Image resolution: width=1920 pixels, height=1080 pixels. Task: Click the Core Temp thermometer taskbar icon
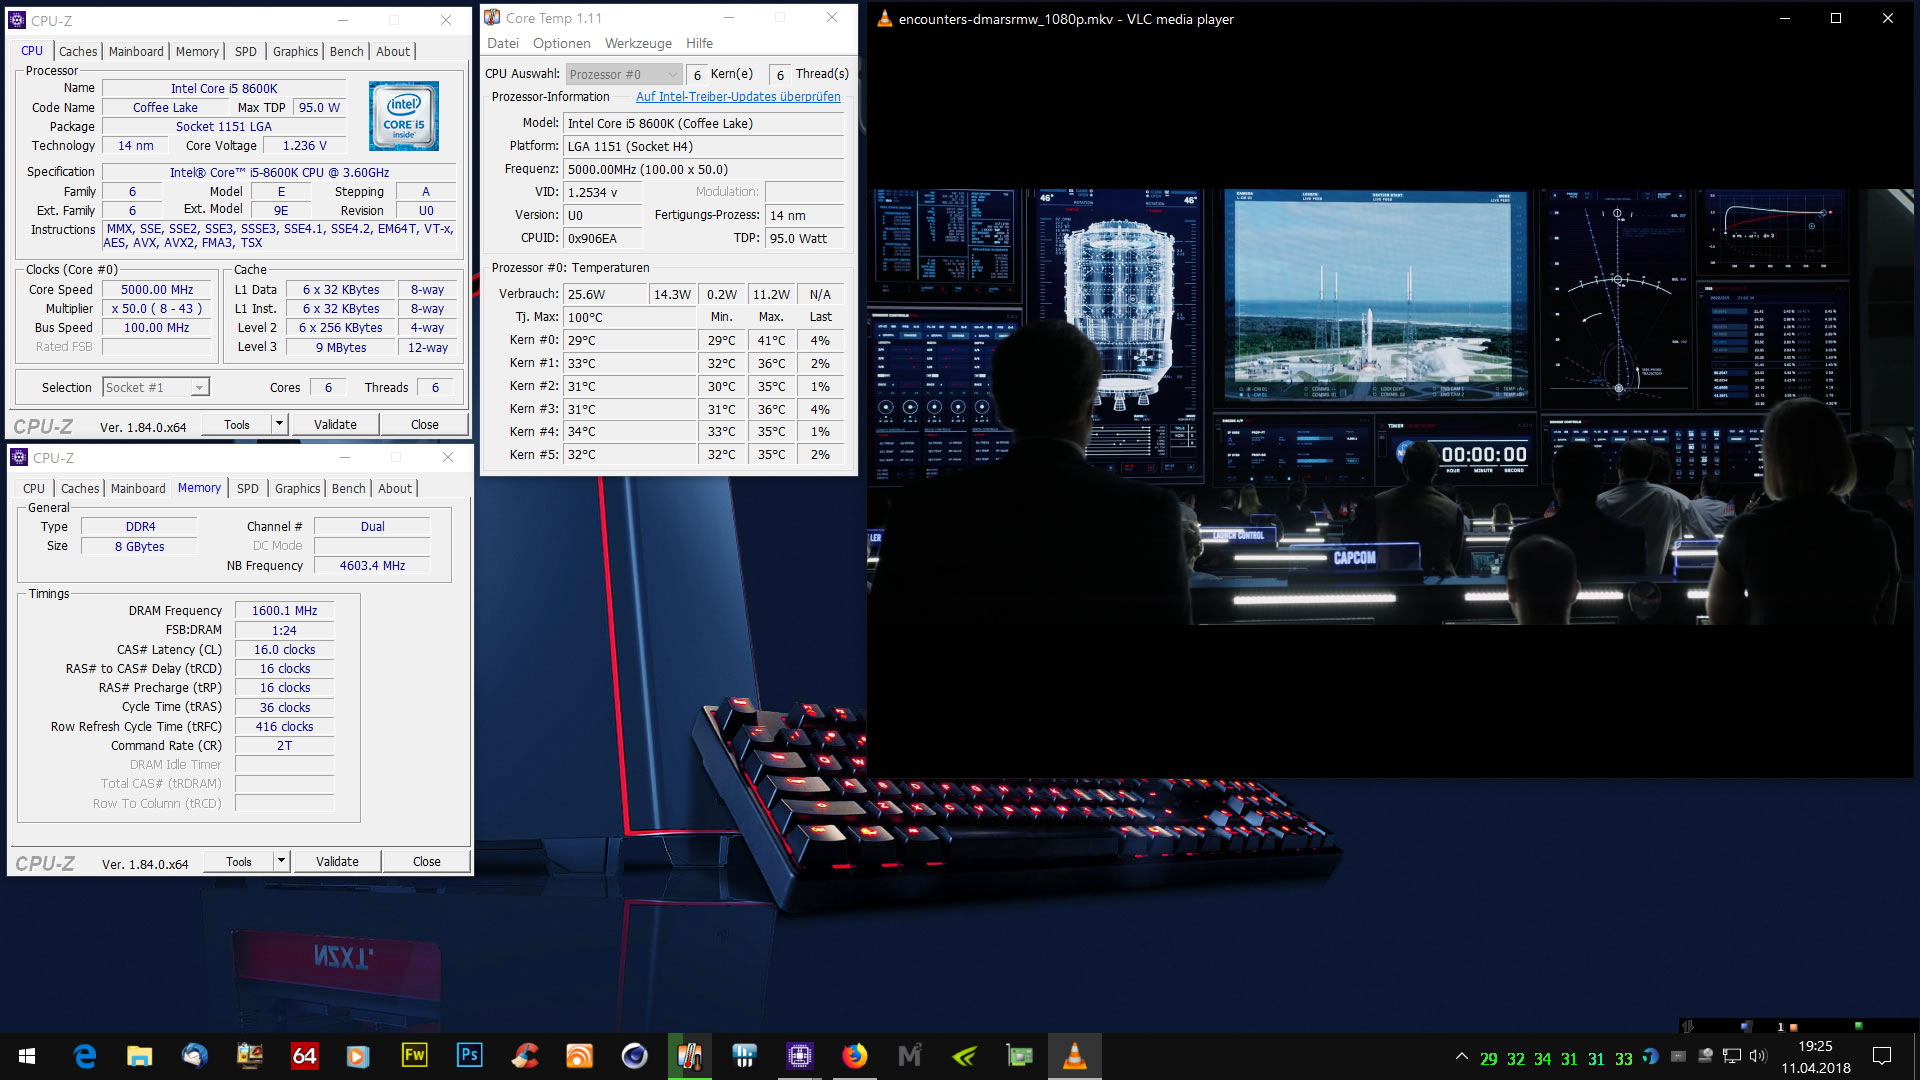click(x=689, y=1056)
